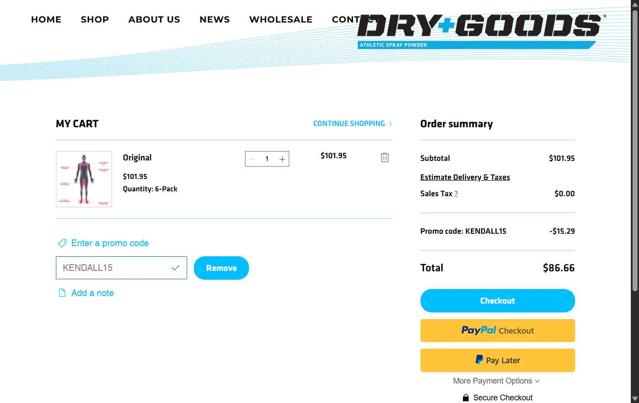Click the Promo code: KENDALL15 summary label
639x403 pixels.
[463, 231]
